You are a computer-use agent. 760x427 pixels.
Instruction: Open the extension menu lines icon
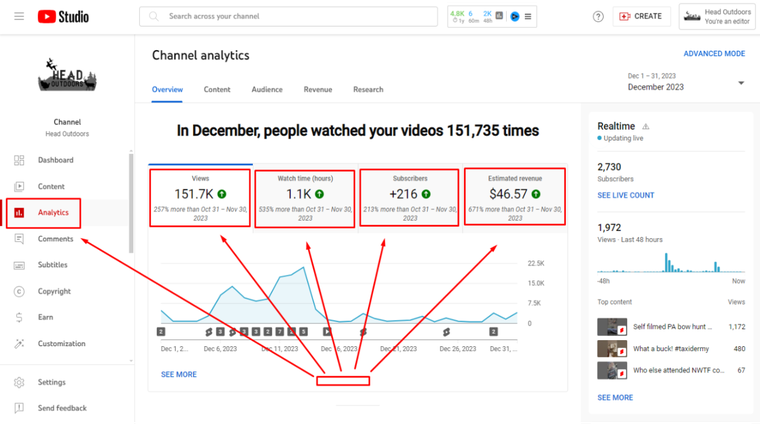(528, 16)
